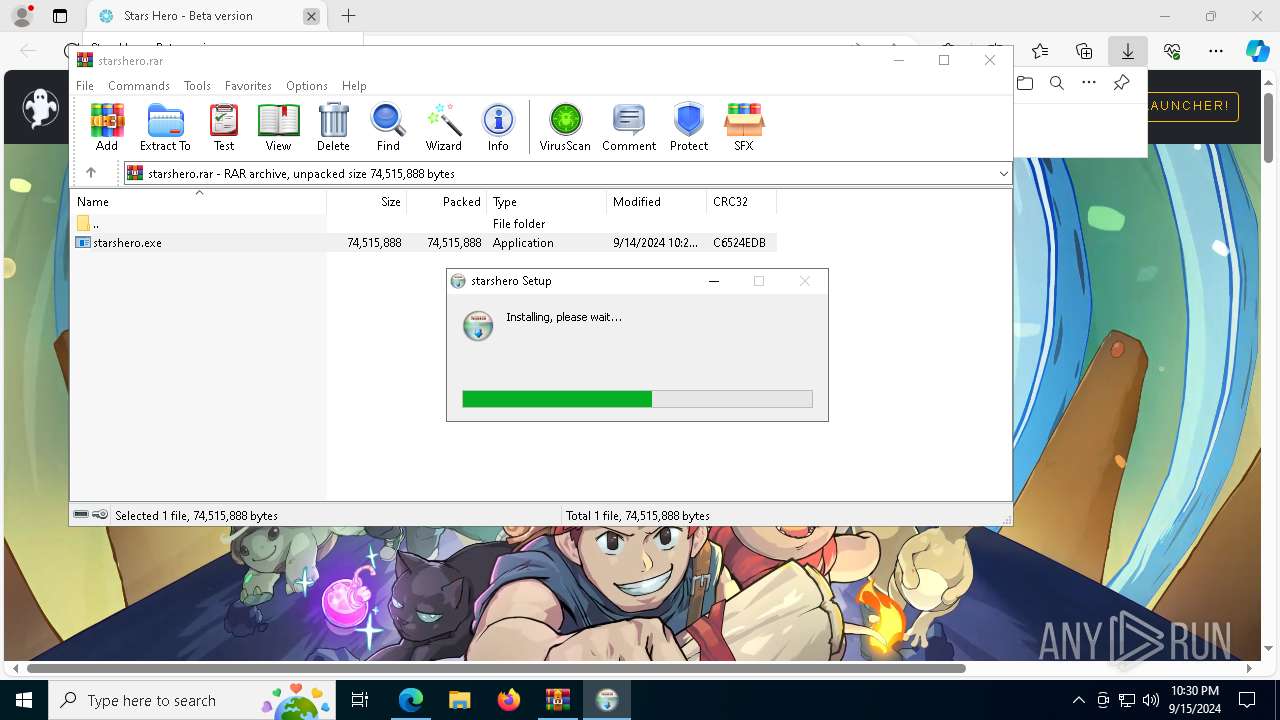Click the ghost logo on the webpage
This screenshot has height=720, width=1280.
coord(41,108)
